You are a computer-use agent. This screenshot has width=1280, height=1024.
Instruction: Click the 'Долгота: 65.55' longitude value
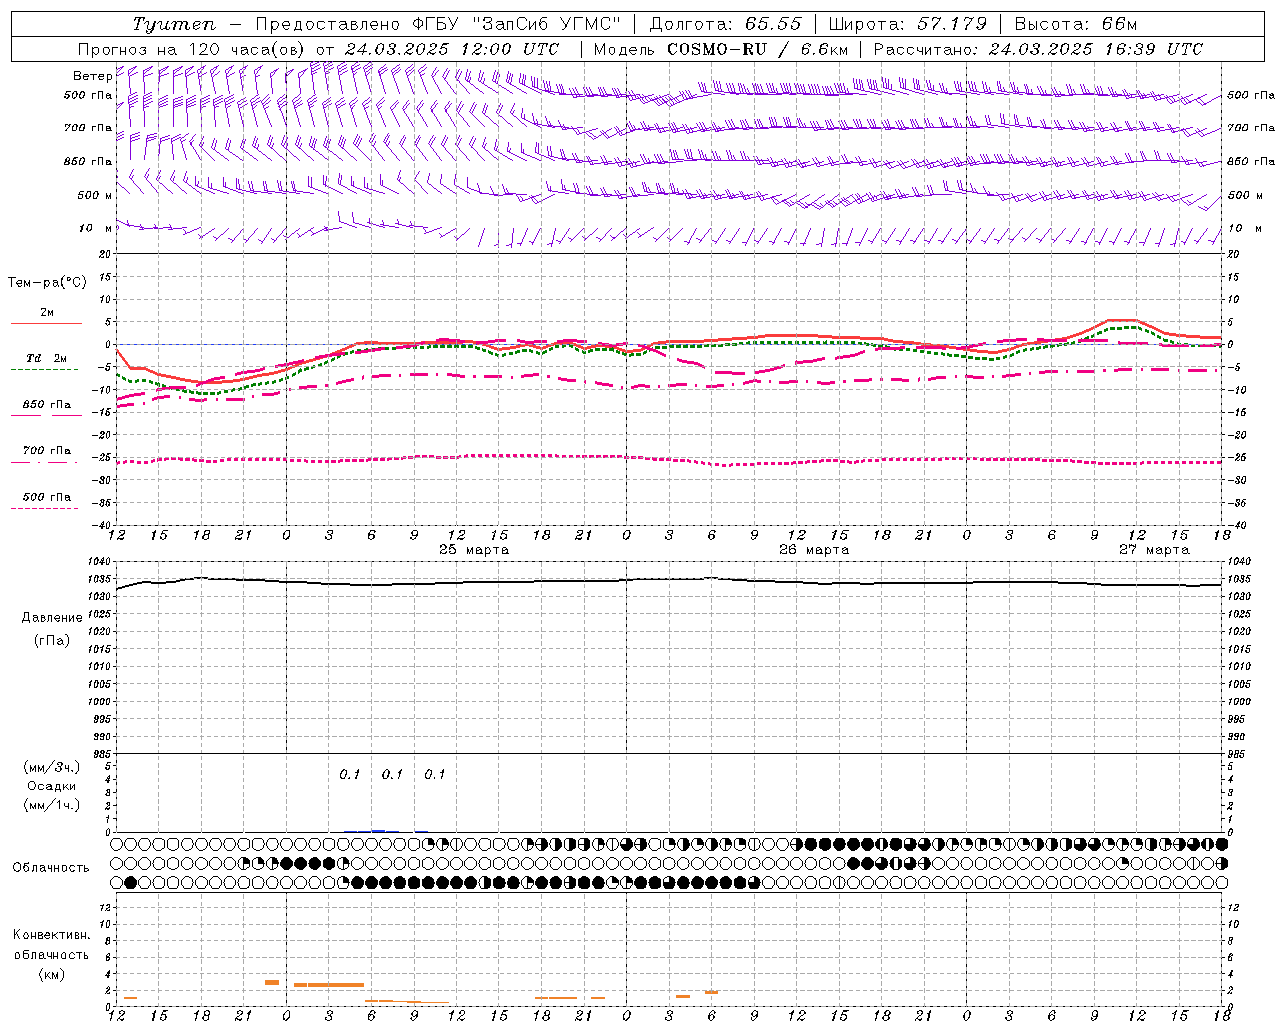[725, 24]
